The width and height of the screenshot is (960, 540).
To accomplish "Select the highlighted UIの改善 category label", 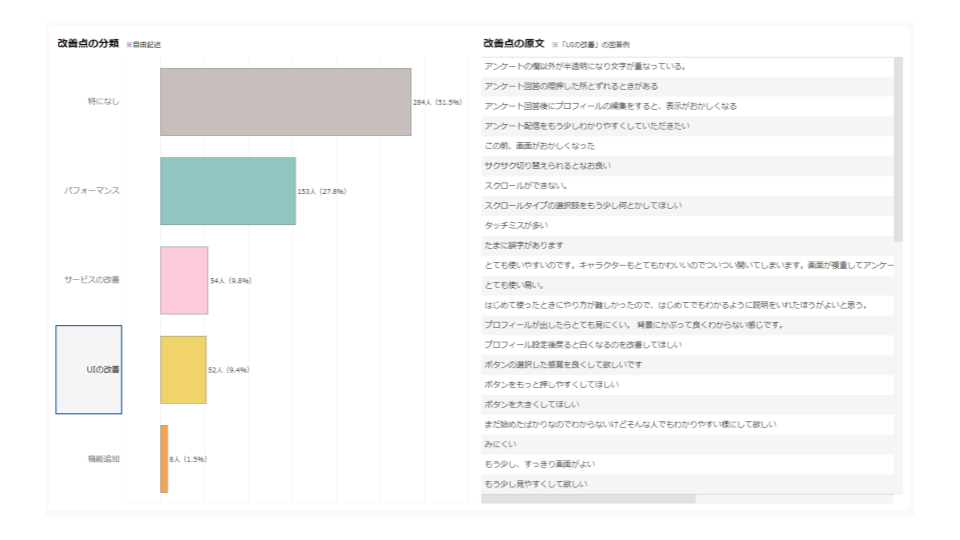I will coord(89,370).
